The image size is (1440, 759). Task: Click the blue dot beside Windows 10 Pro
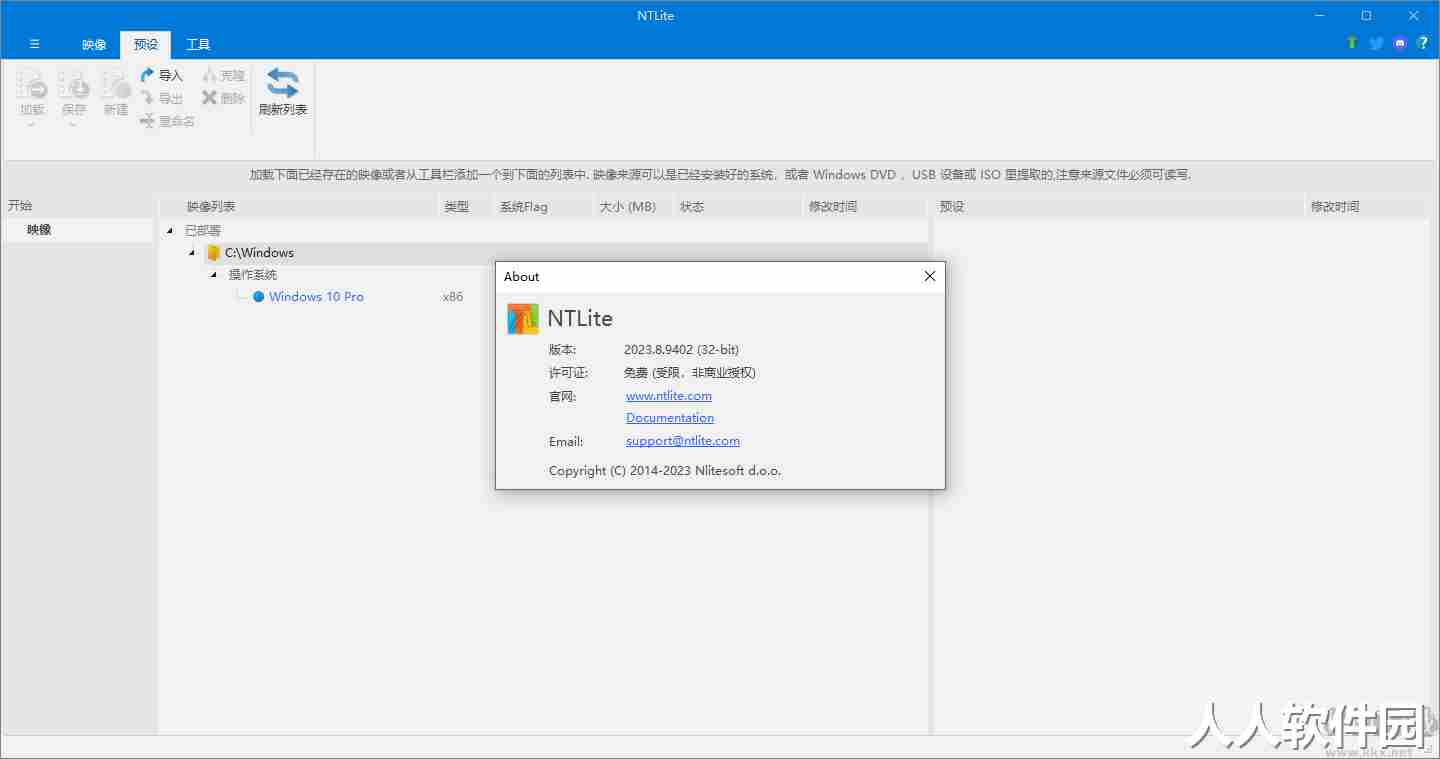[258, 297]
